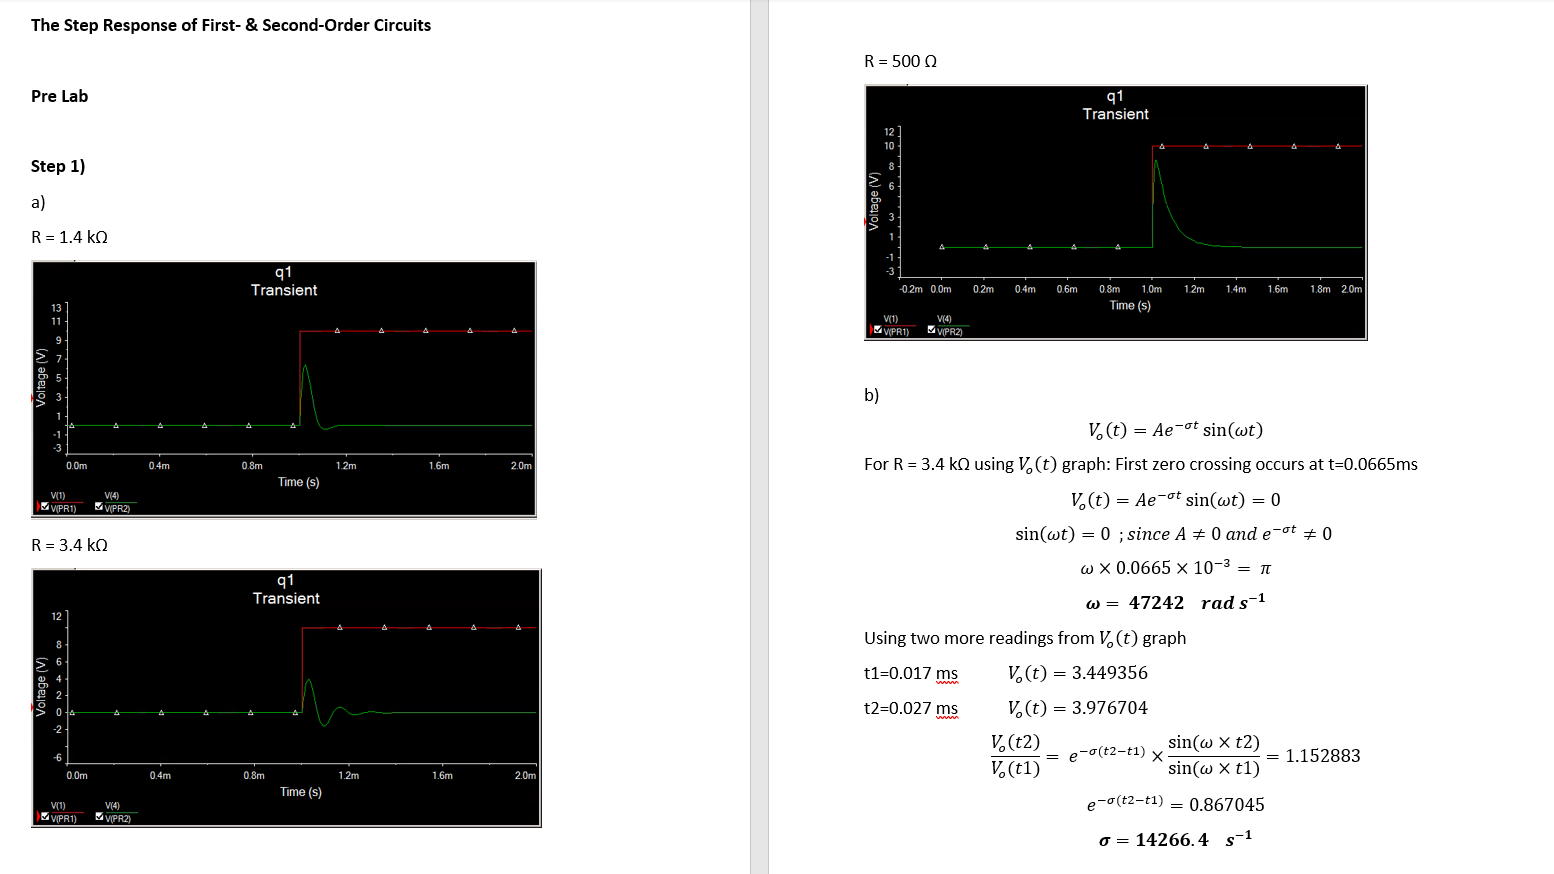Toggle V(PR1) checkbox in R = 1.4 kΩ graph
Image resolution: width=1554 pixels, height=874 pixels.
pos(46,507)
